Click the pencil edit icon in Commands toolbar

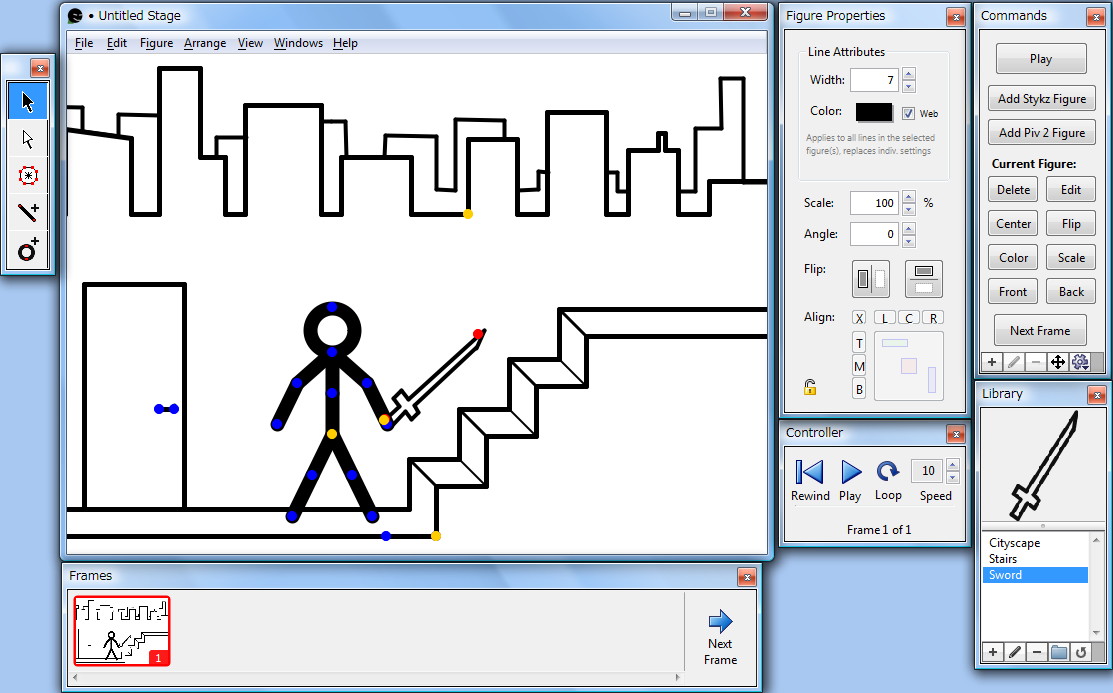click(x=1014, y=362)
